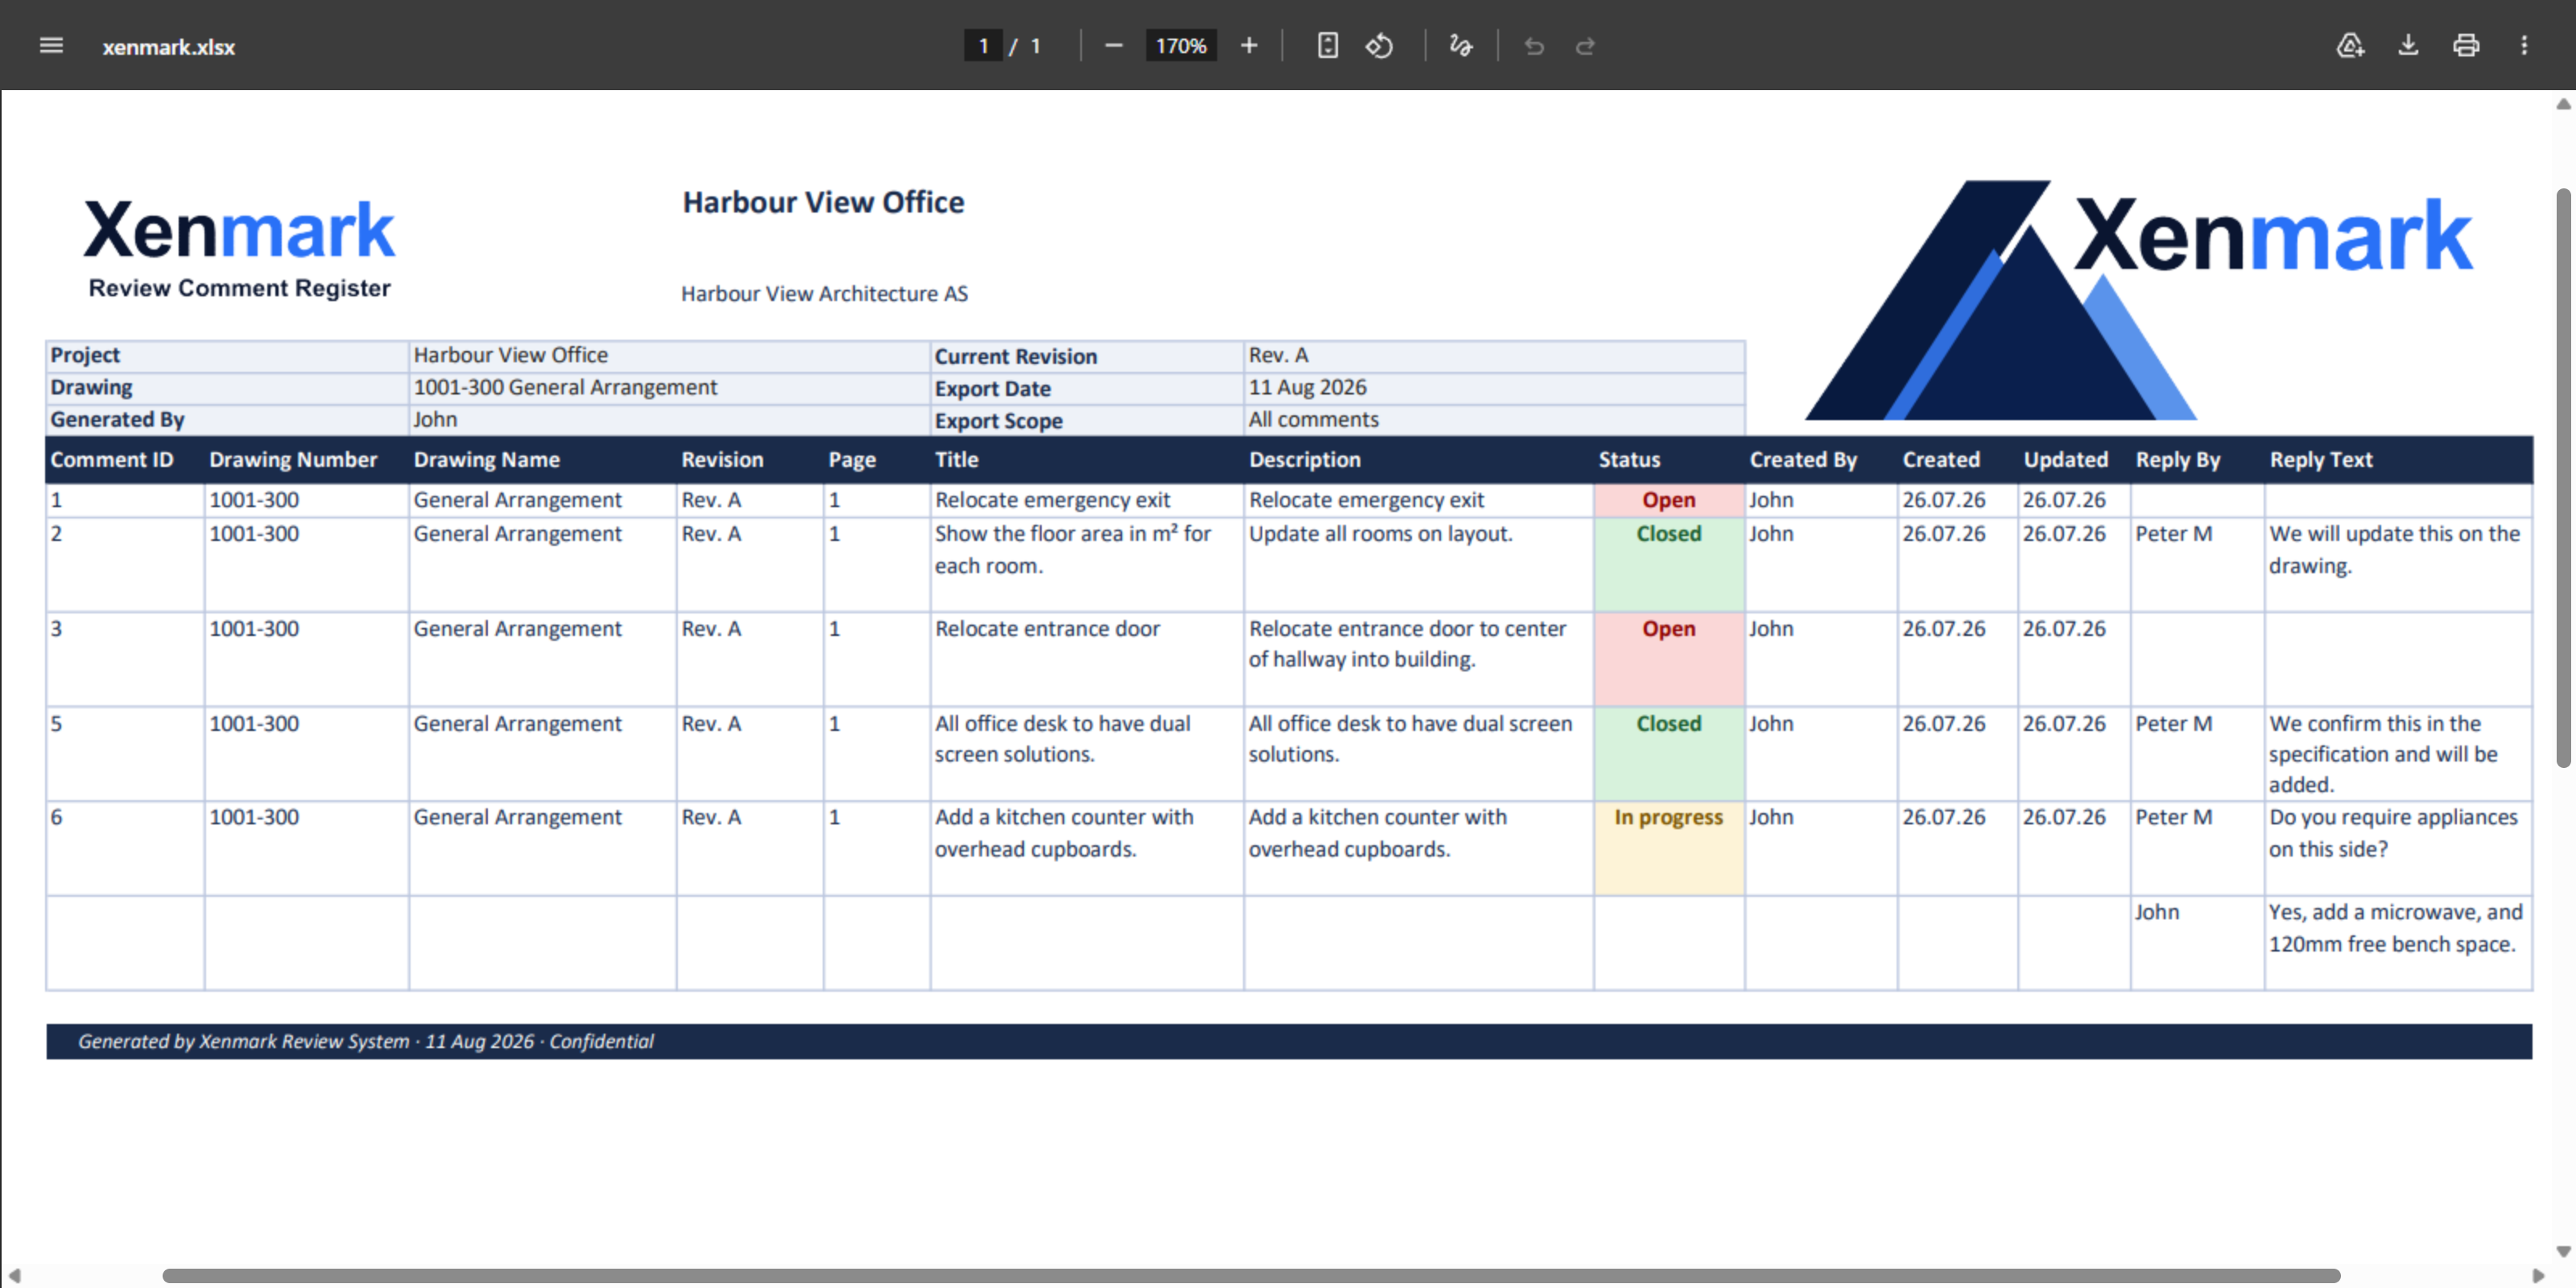Screen dimensions: 2576x1288
Task: Click the scroll down arrow
Action: [2564, 1251]
